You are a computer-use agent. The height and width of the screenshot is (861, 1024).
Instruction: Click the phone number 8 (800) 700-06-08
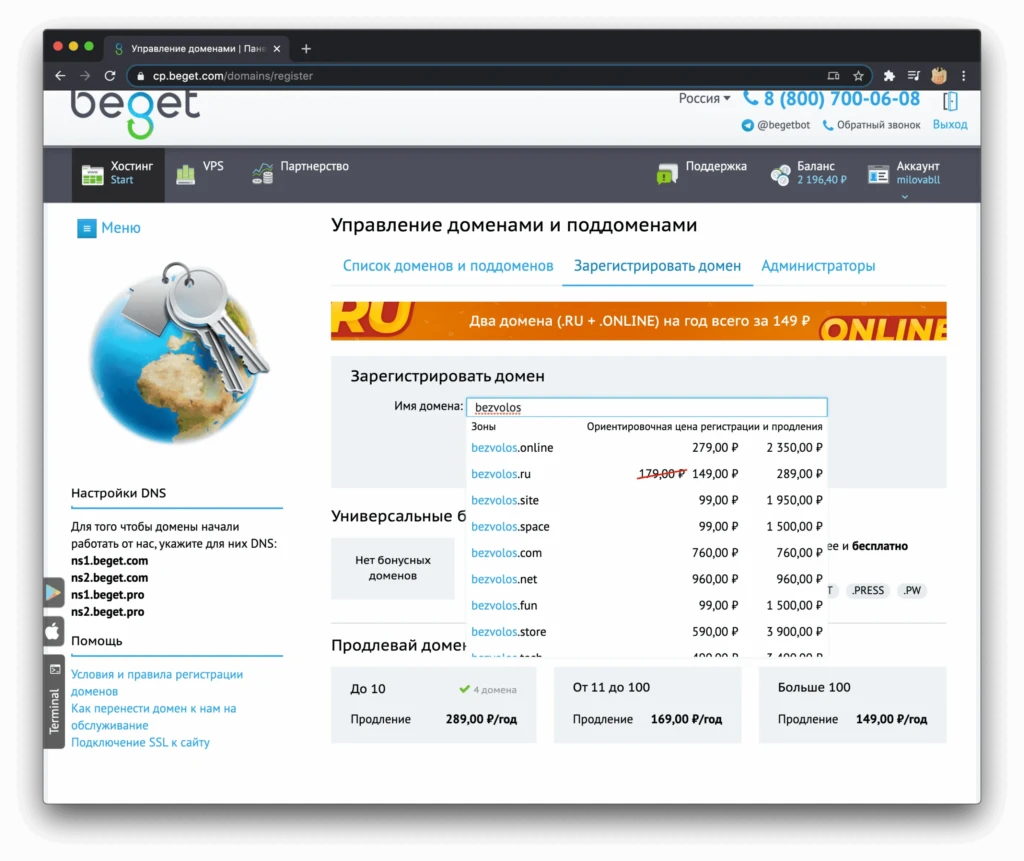pos(832,99)
